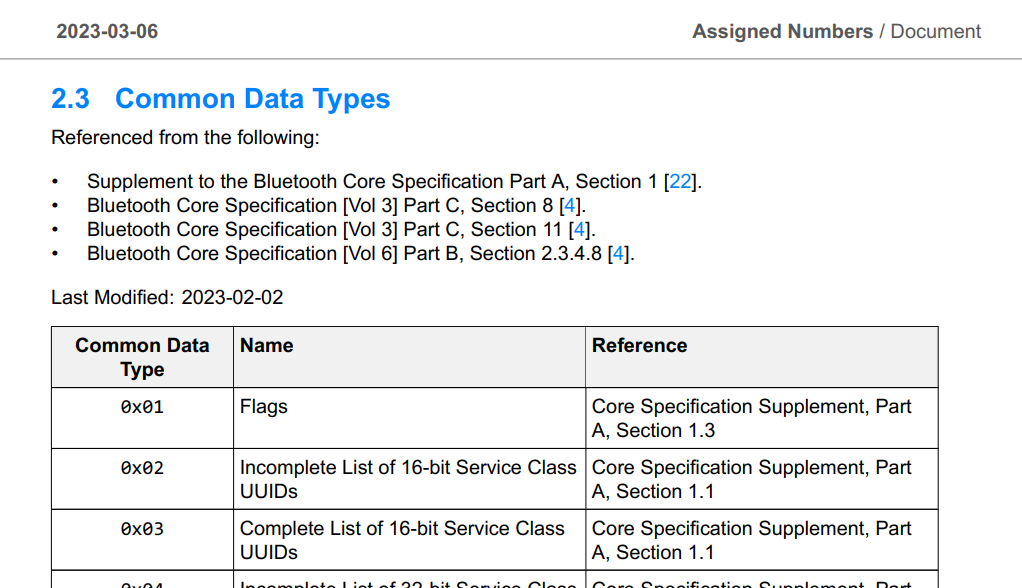Viewport: 1022px width, 588px height.
Task: Select the 0x02 table cell
Action: (x=142, y=479)
